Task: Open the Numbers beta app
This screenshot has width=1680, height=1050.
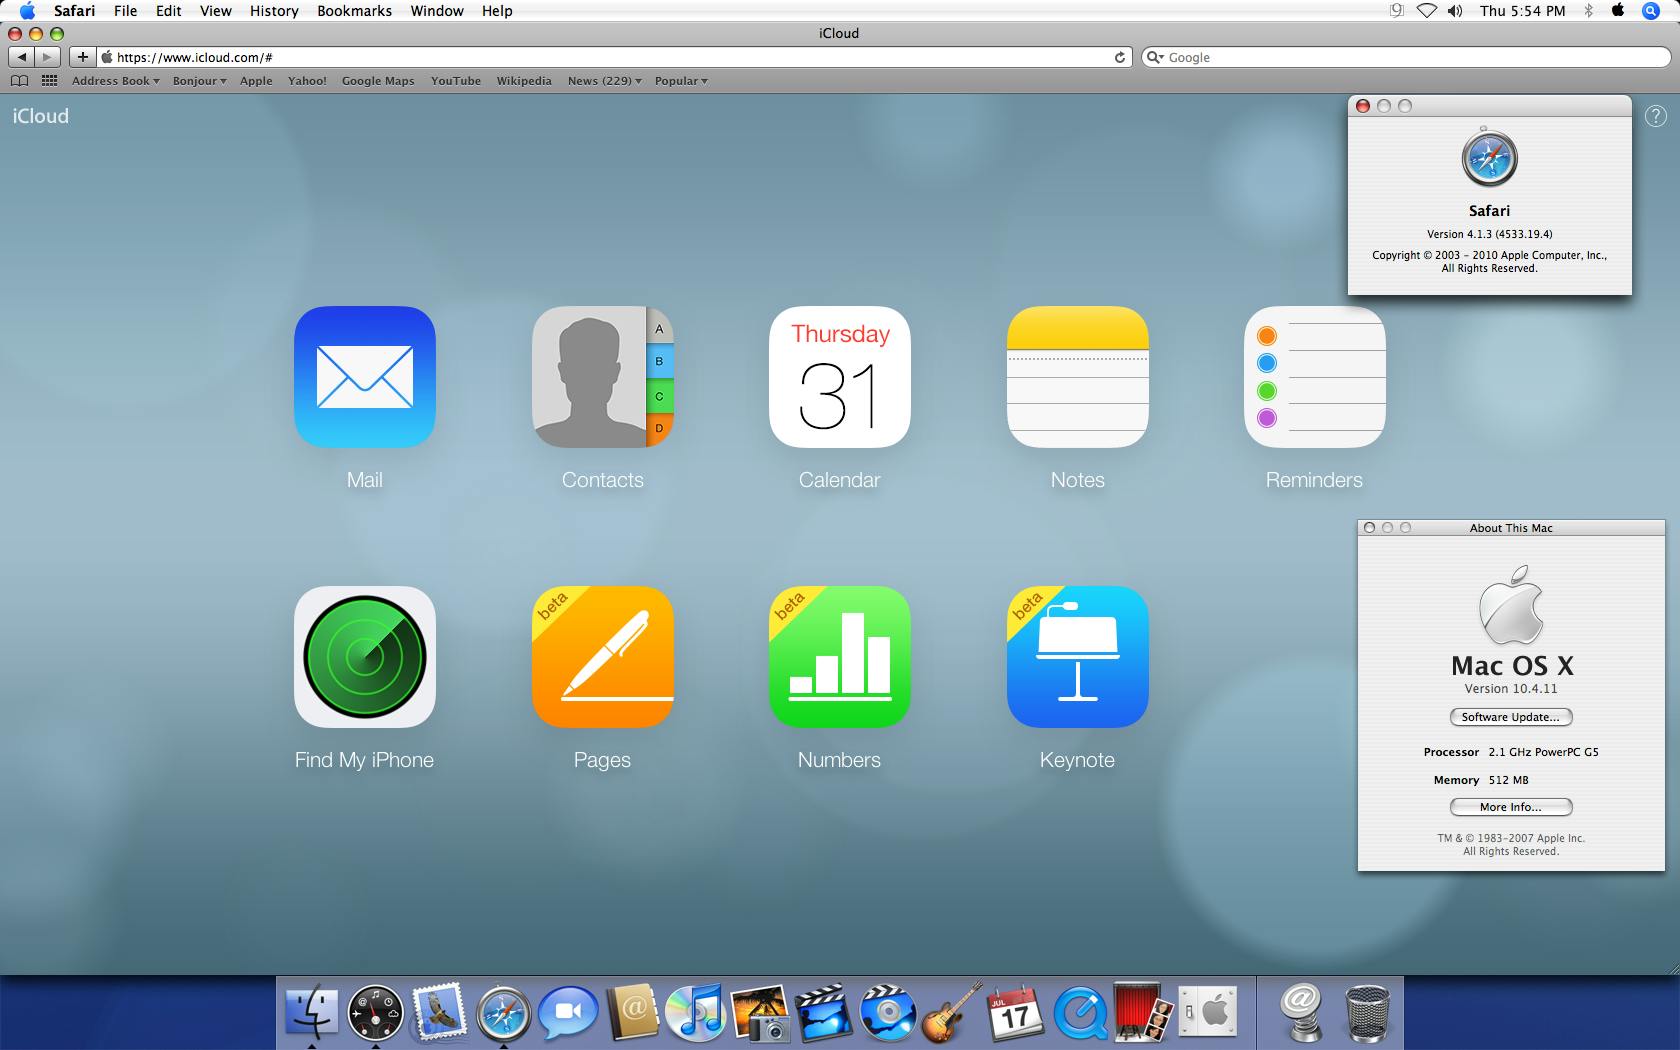Action: (x=839, y=657)
